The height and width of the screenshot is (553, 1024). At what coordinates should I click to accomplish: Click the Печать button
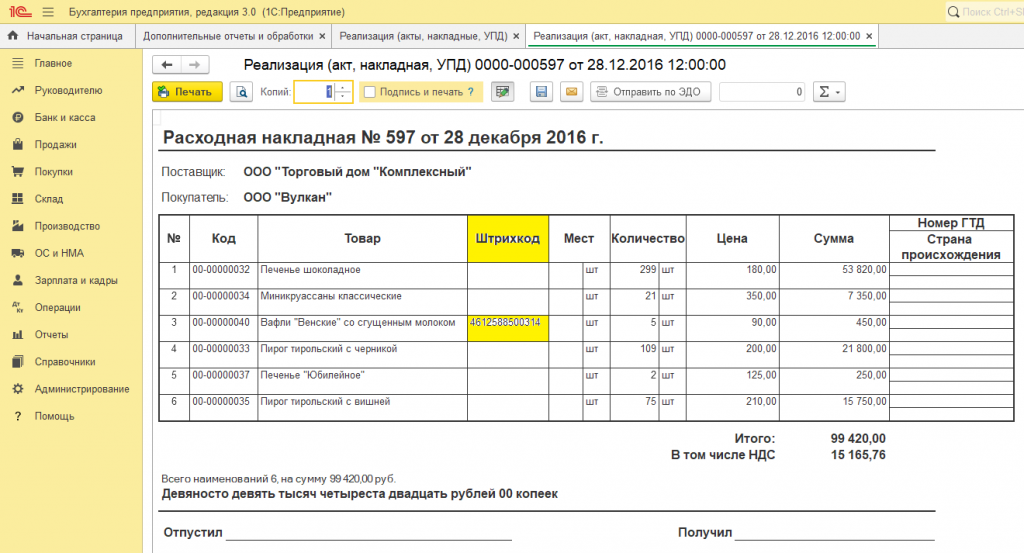187,92
